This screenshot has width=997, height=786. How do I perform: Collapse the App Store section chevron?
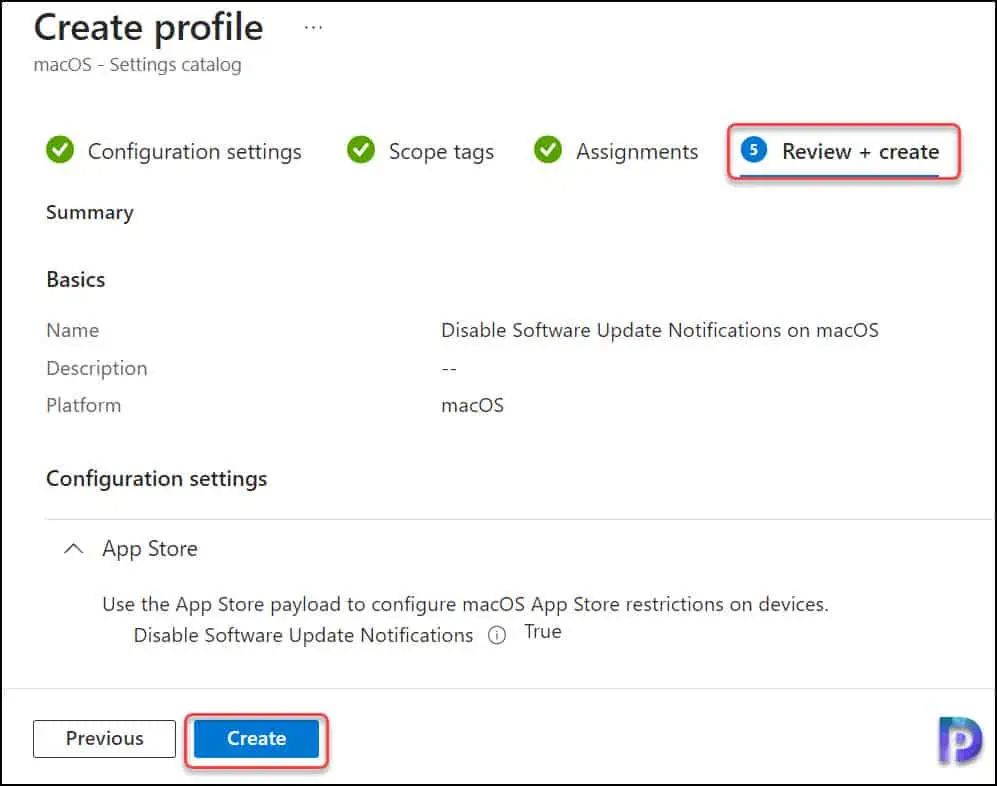74,548
